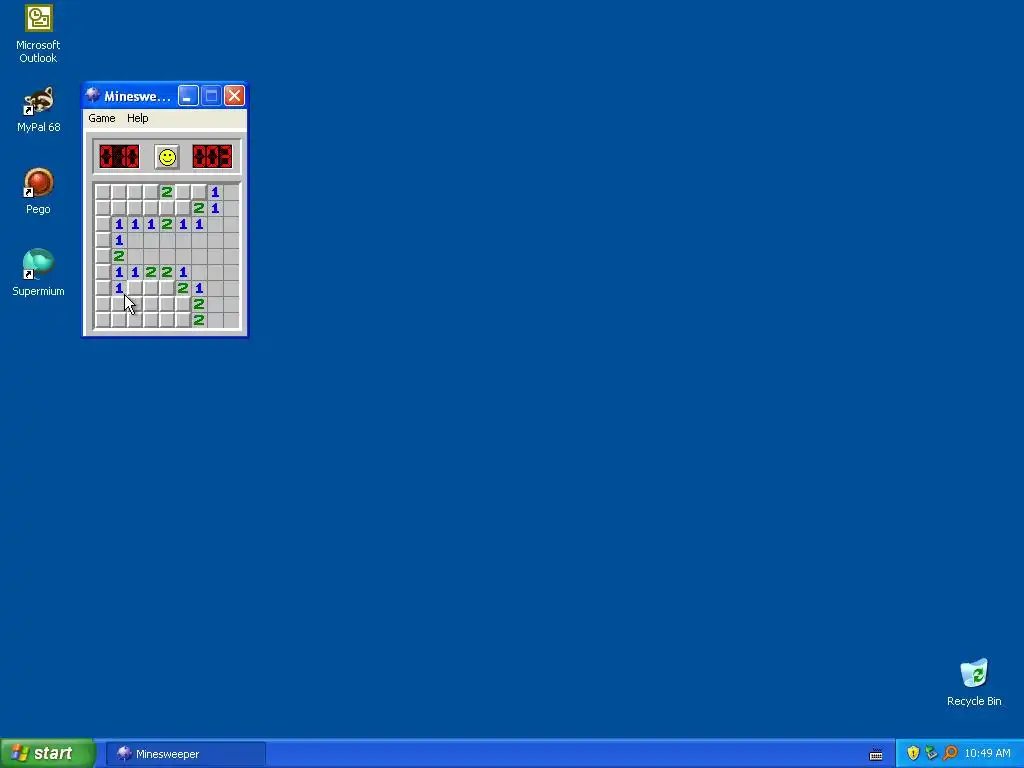Viewport: 1024px width, 768px height.
Task: Uncover the covered tile directly left of eighth-row 2
Action: tap(183, 304)
